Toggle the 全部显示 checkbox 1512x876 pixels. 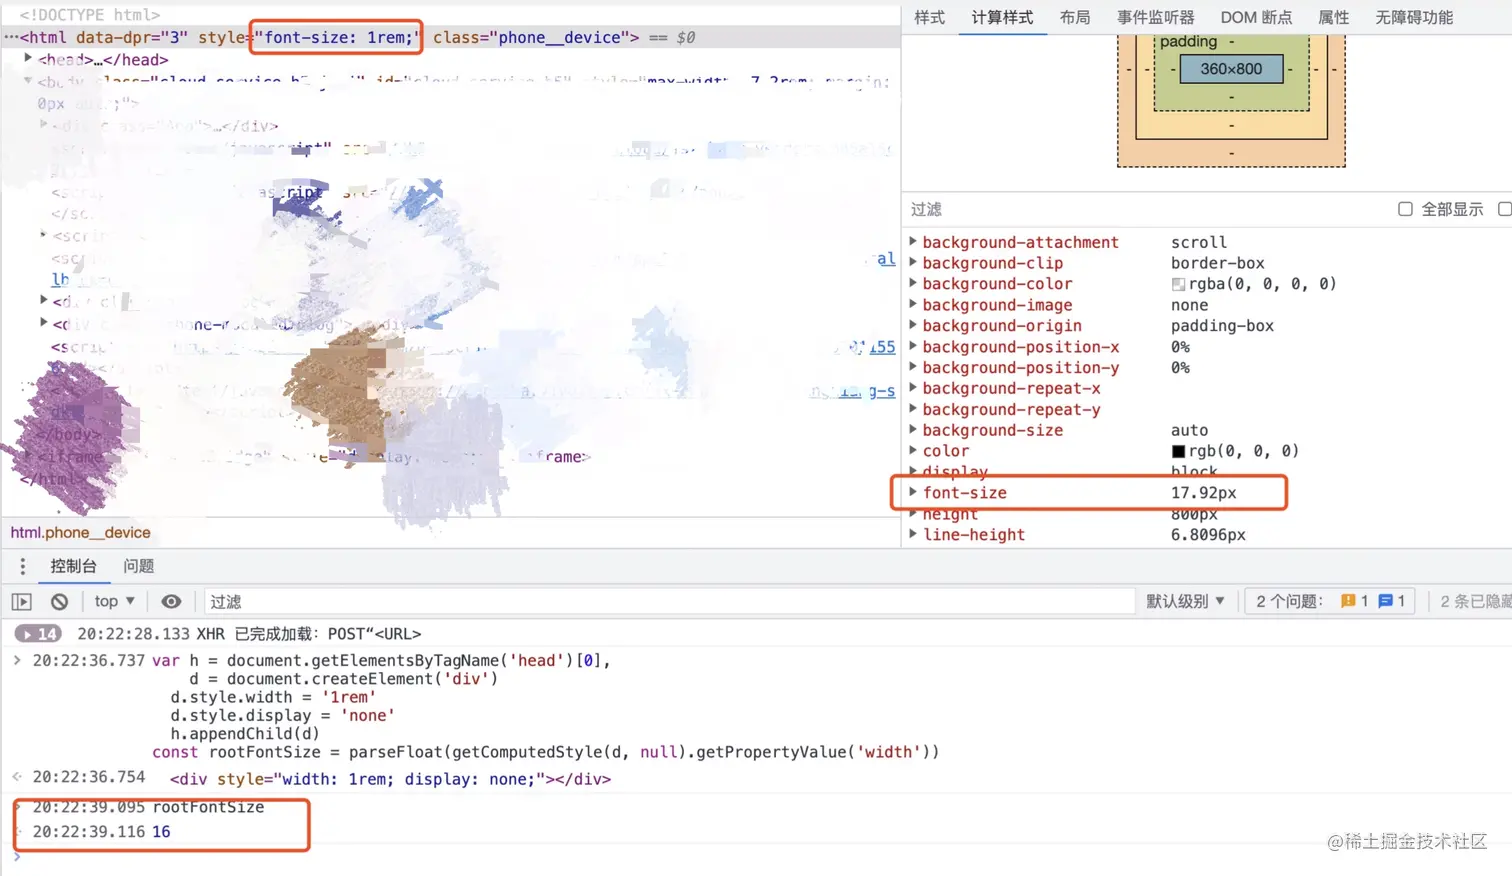click(1405, 209)
